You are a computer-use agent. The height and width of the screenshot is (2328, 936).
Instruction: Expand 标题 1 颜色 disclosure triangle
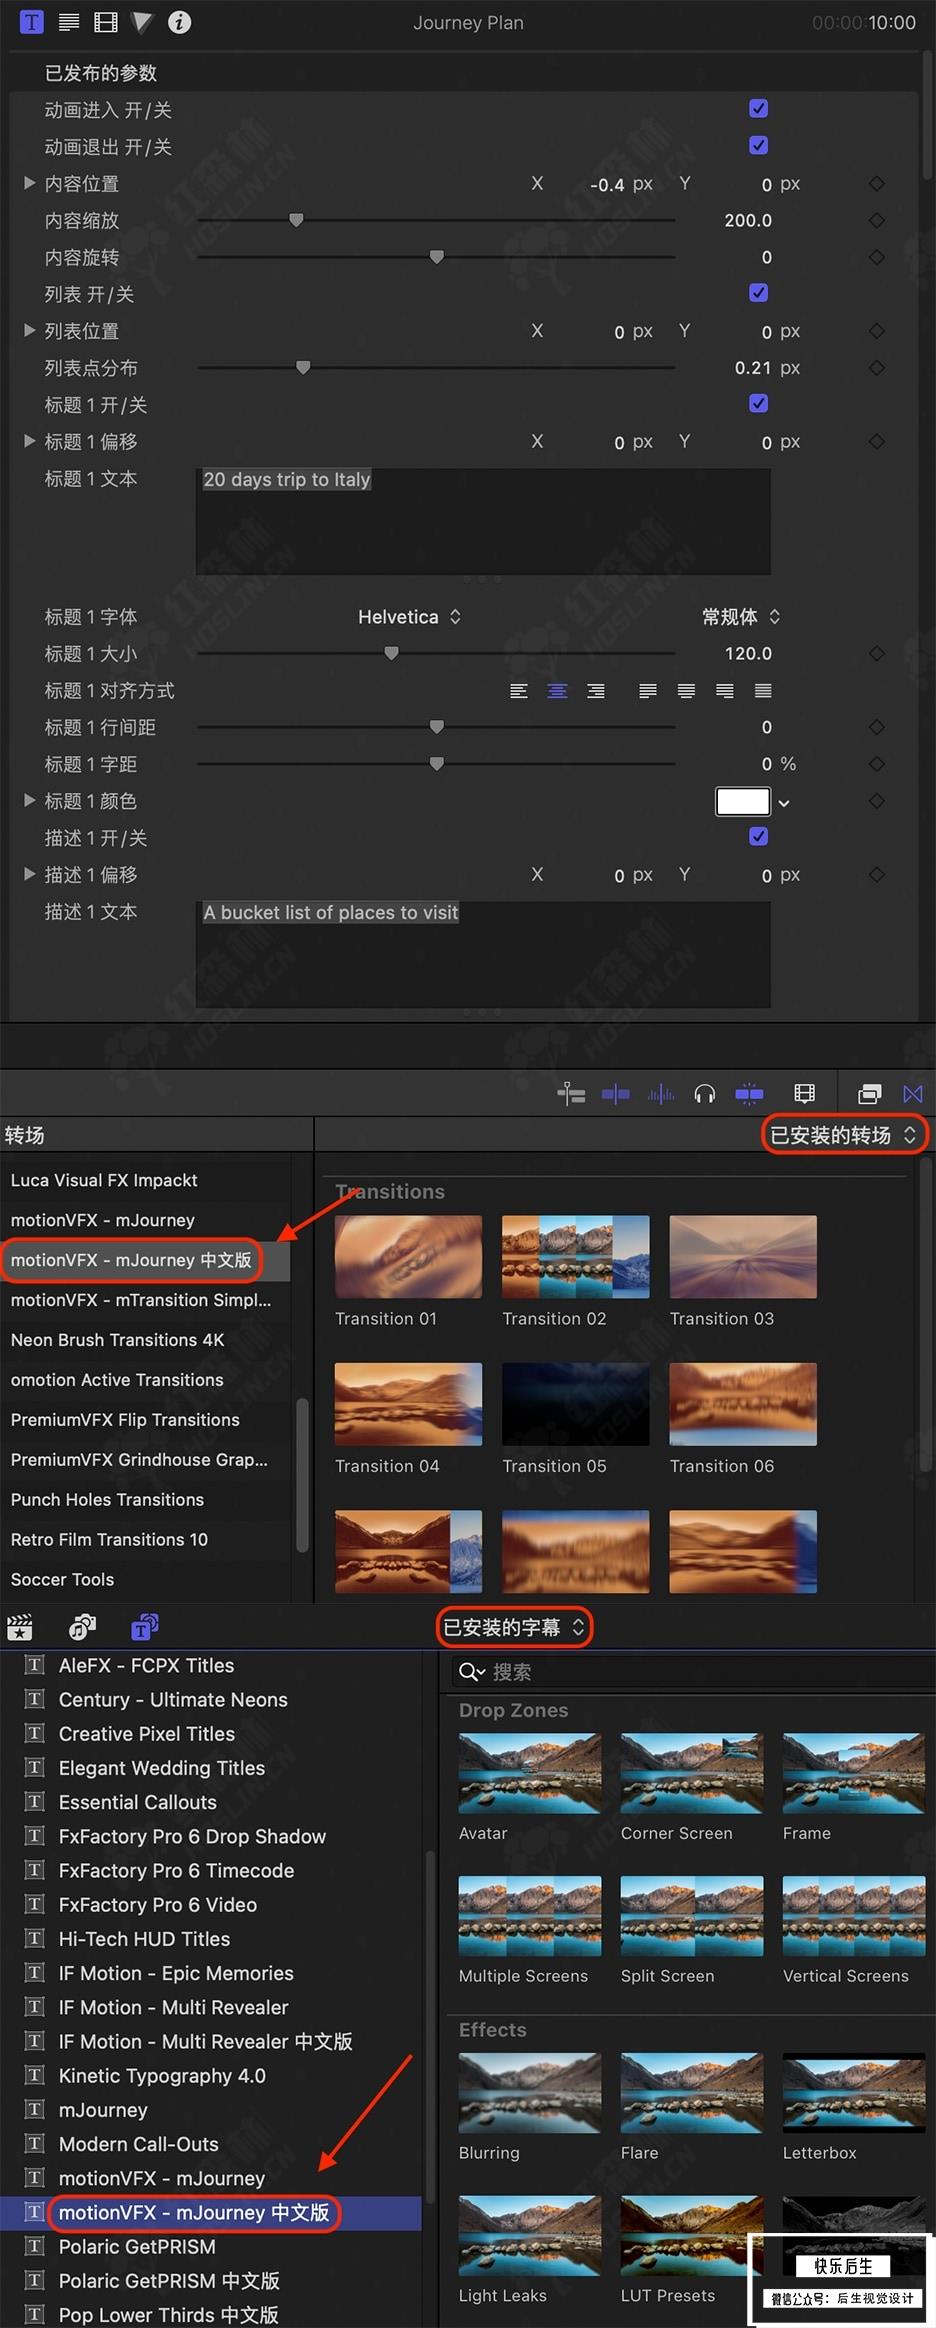pyautogui.click(x=30, y=801)
